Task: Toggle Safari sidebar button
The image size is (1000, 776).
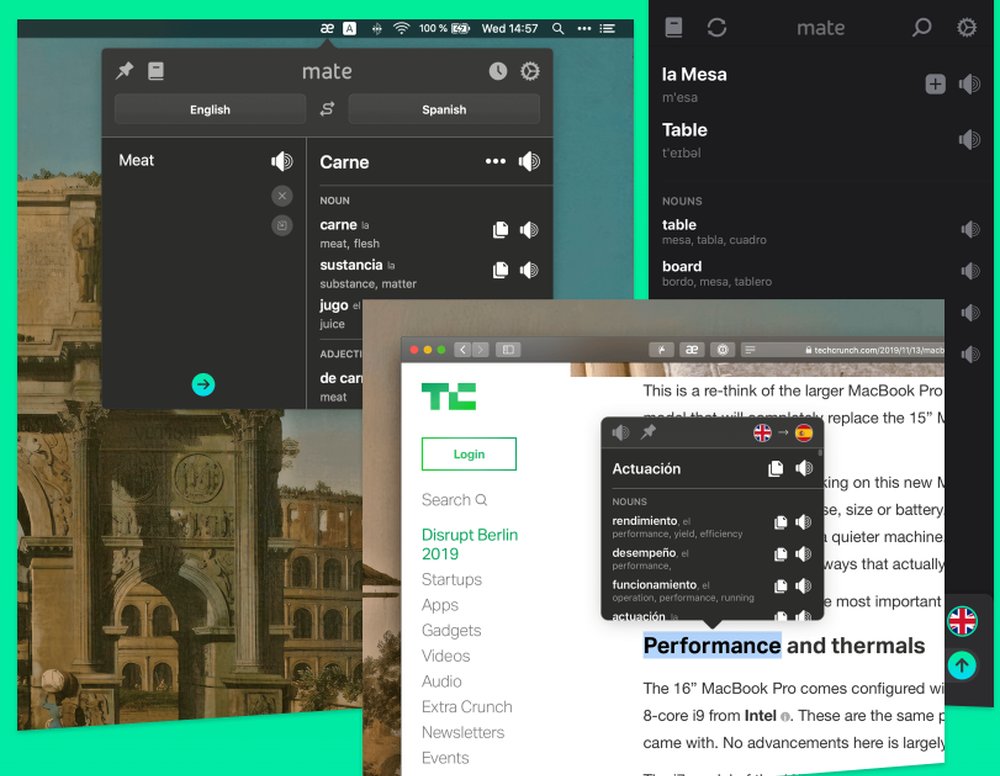Action: 508,349
